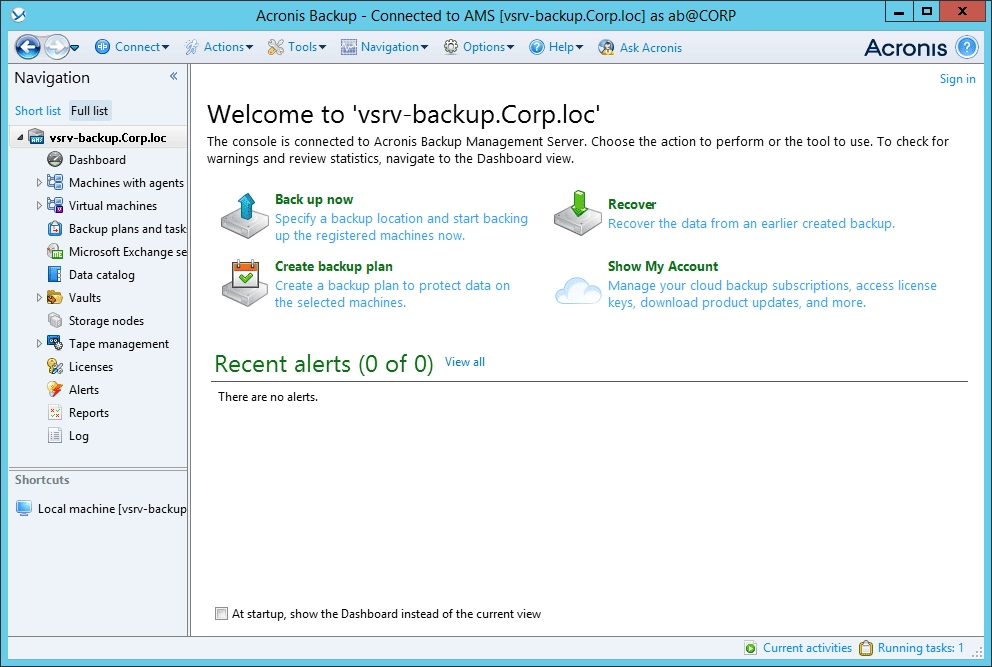Click the Machines with agents icon
992x667 pixels.
coord(55,182)
